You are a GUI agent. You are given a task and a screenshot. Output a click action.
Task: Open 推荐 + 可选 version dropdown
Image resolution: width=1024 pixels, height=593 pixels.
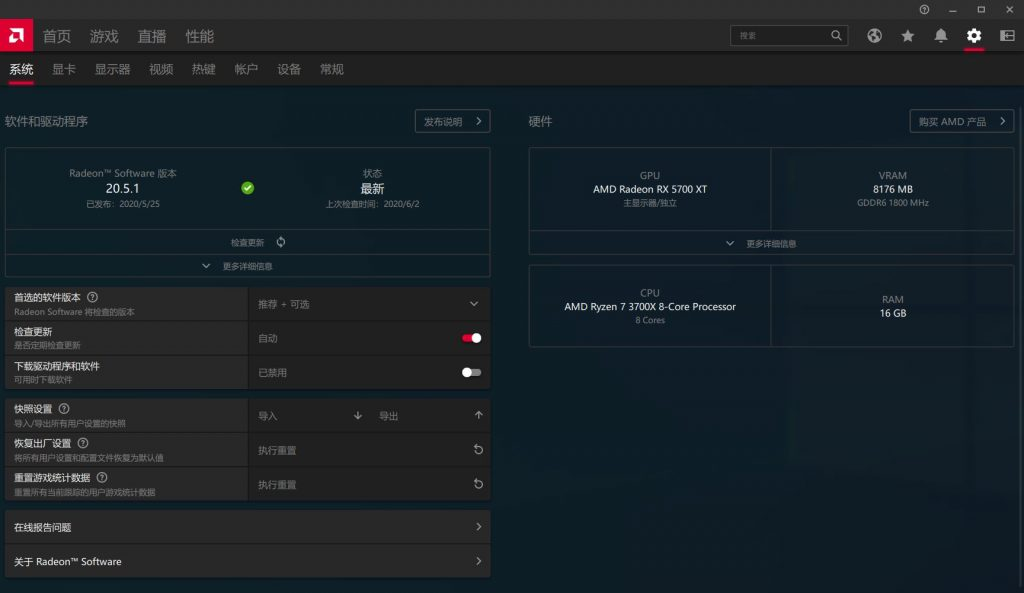point(369,304)
